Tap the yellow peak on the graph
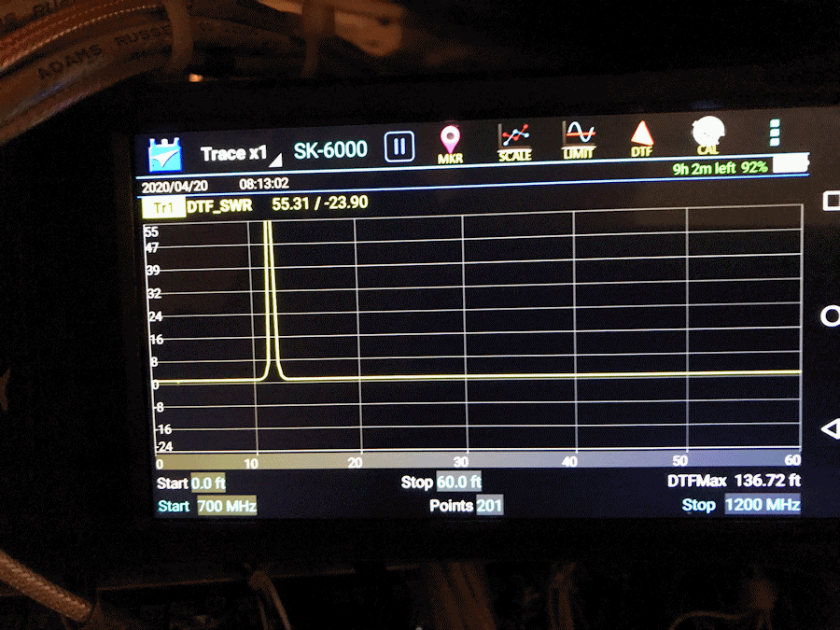 pos(267,300)
